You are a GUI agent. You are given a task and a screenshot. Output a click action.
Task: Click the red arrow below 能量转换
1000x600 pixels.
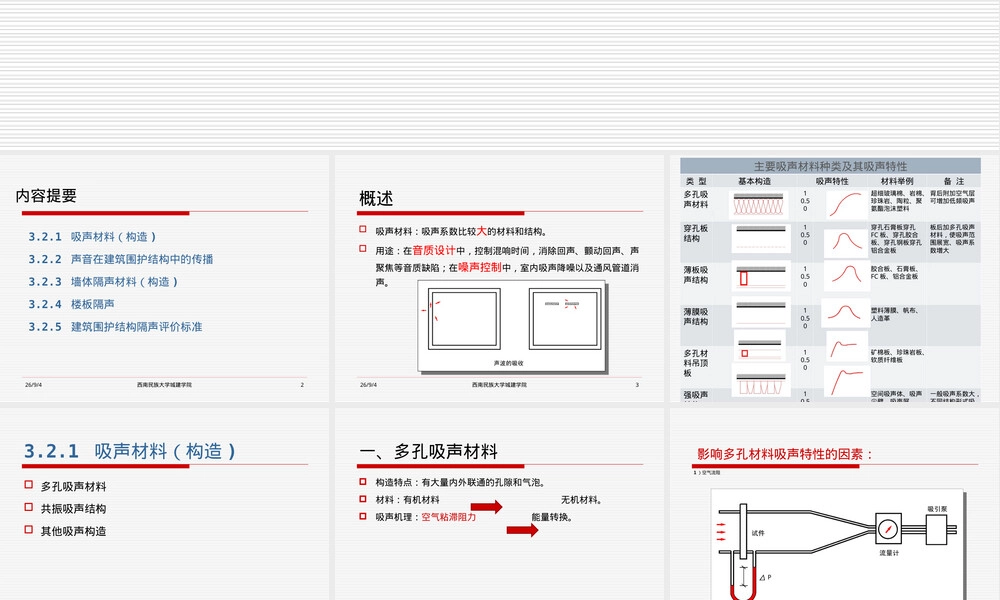coord(523,530)
